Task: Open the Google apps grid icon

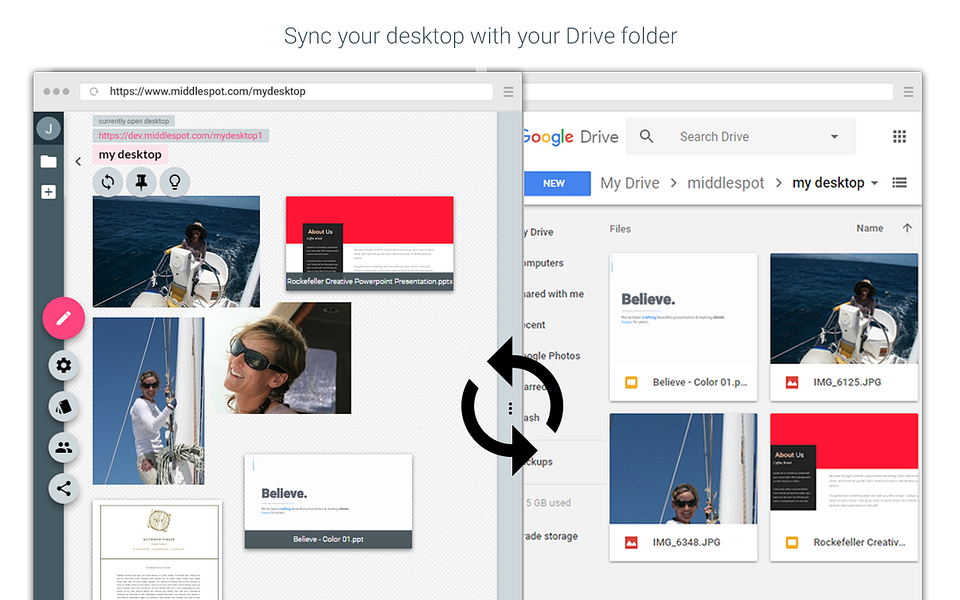Action: 899,137
